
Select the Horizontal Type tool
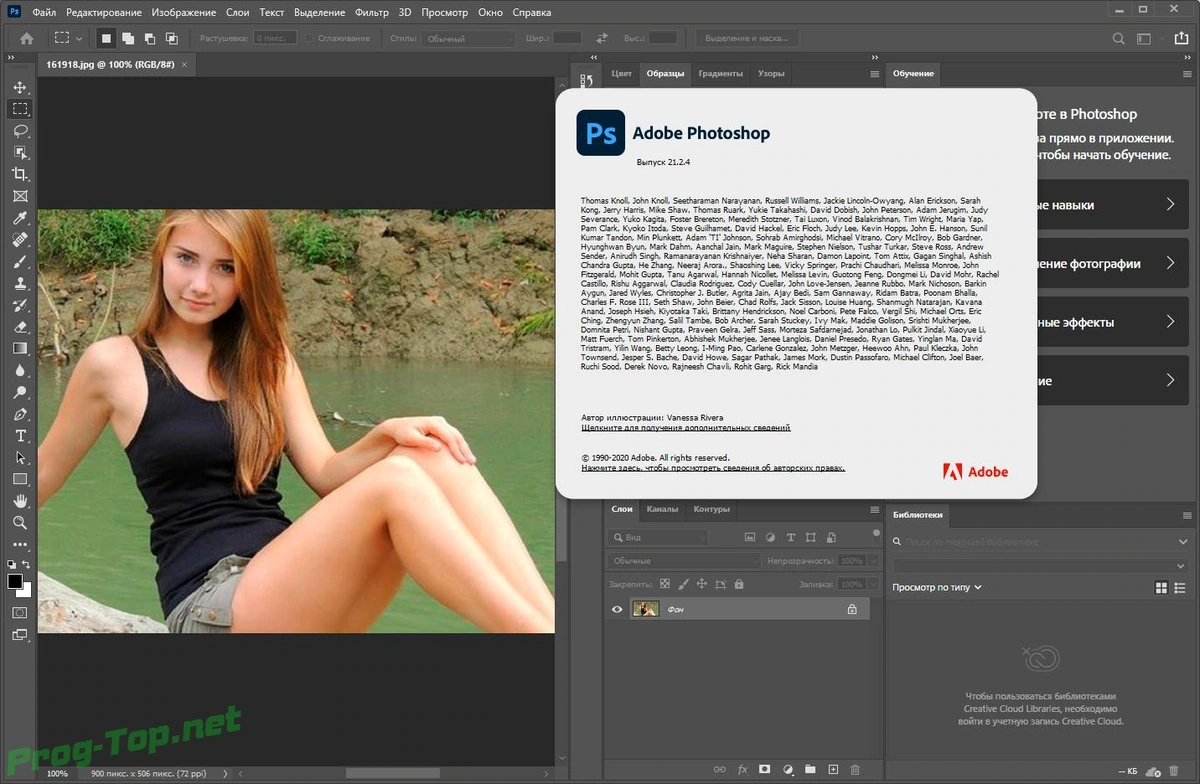(x=20, y=436)
